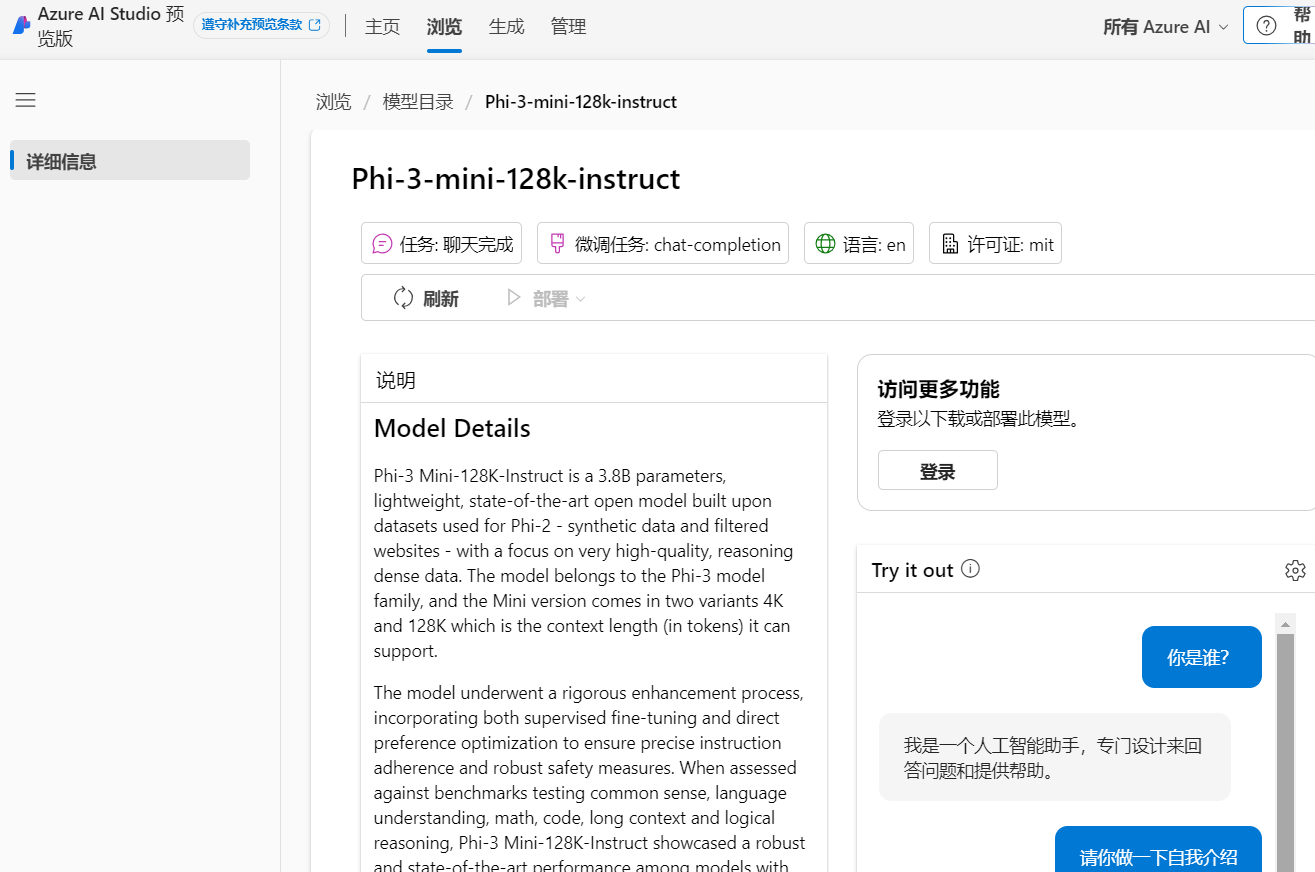Screen dimensions: 1315x872
Task: Click external link icon in preview terms
Action: [x=315, y=25]
